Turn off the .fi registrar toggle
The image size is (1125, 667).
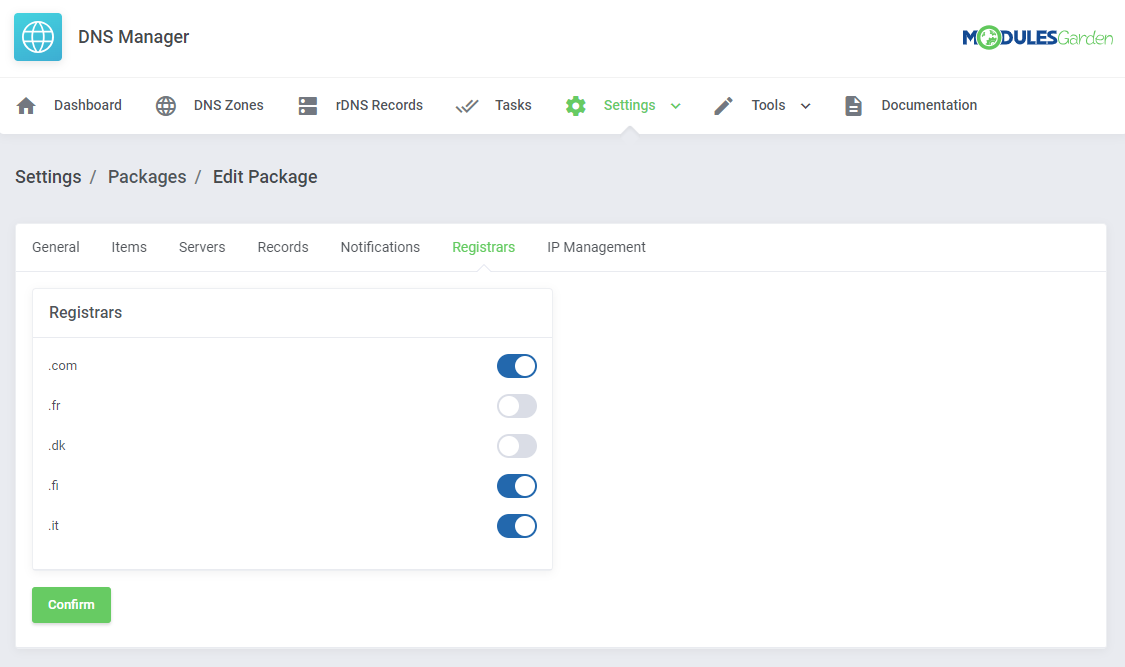point(517,486)
